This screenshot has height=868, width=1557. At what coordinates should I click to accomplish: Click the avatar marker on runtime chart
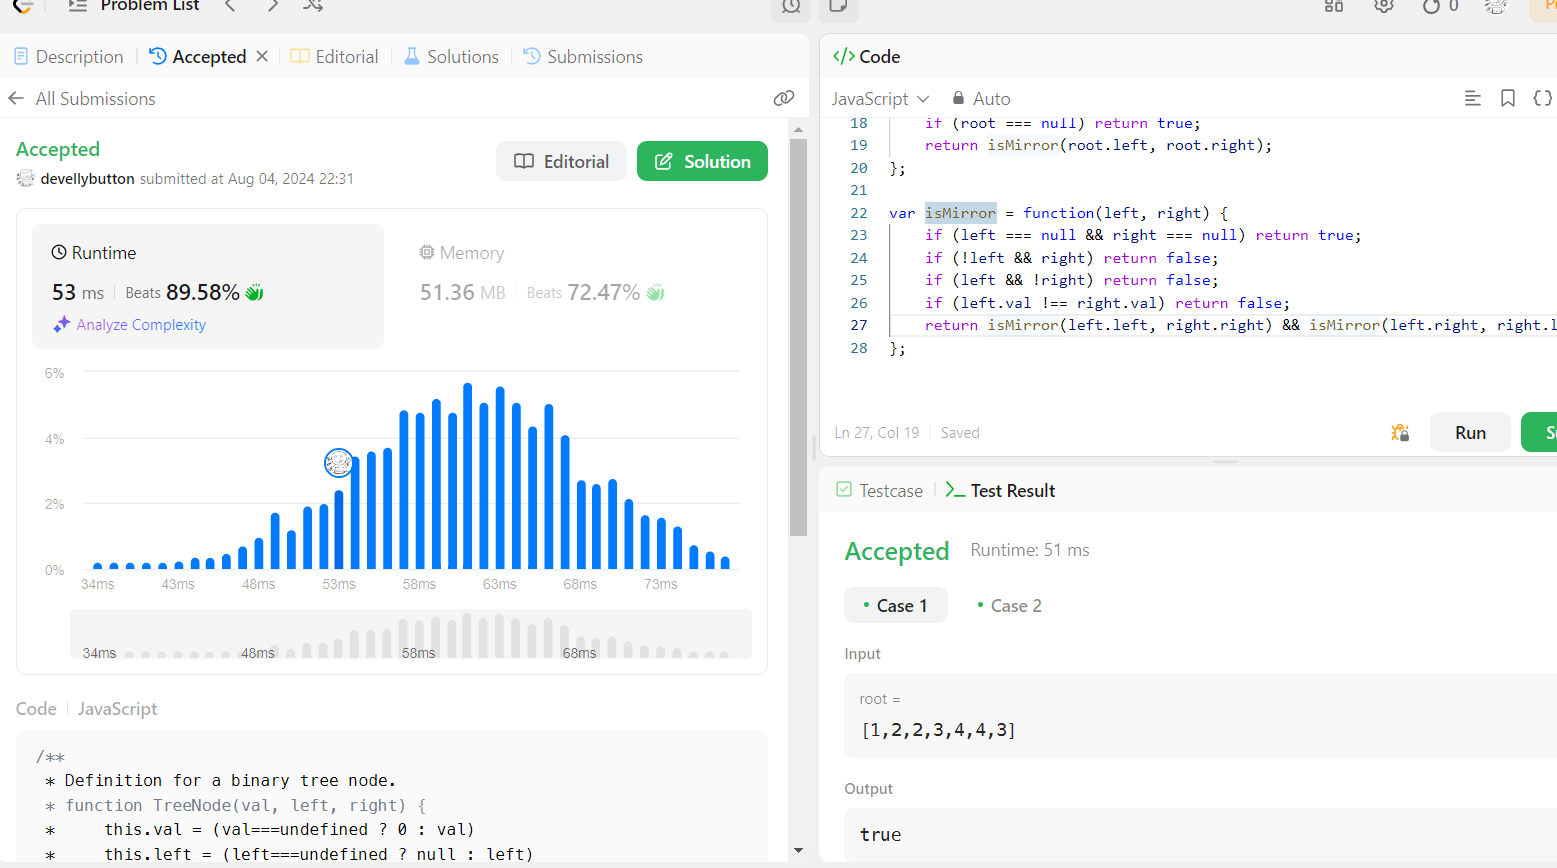click(x=339, y=463)
